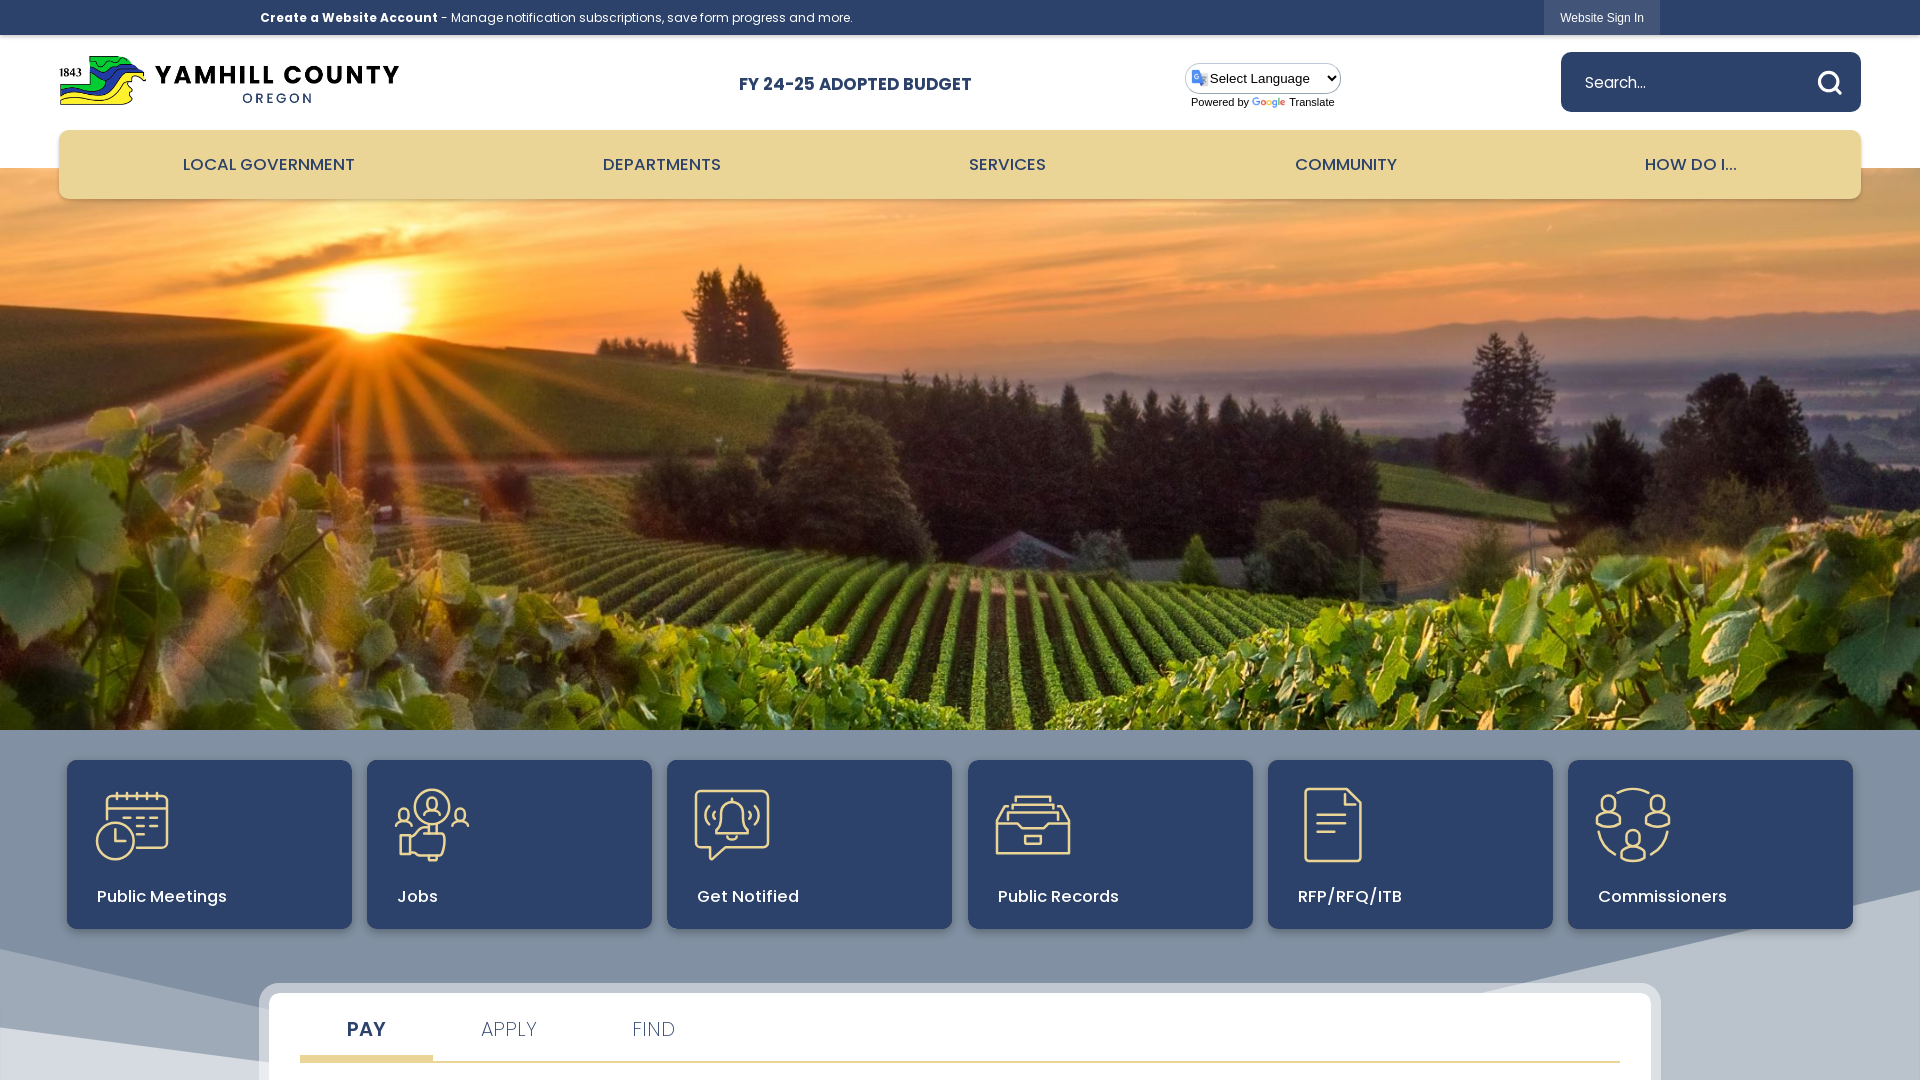The width and height of the screenshot is (1920, 1080).
Task: Click the FY 24-25 ADOPTED BUDGET link
Action: tap(855, 83)
